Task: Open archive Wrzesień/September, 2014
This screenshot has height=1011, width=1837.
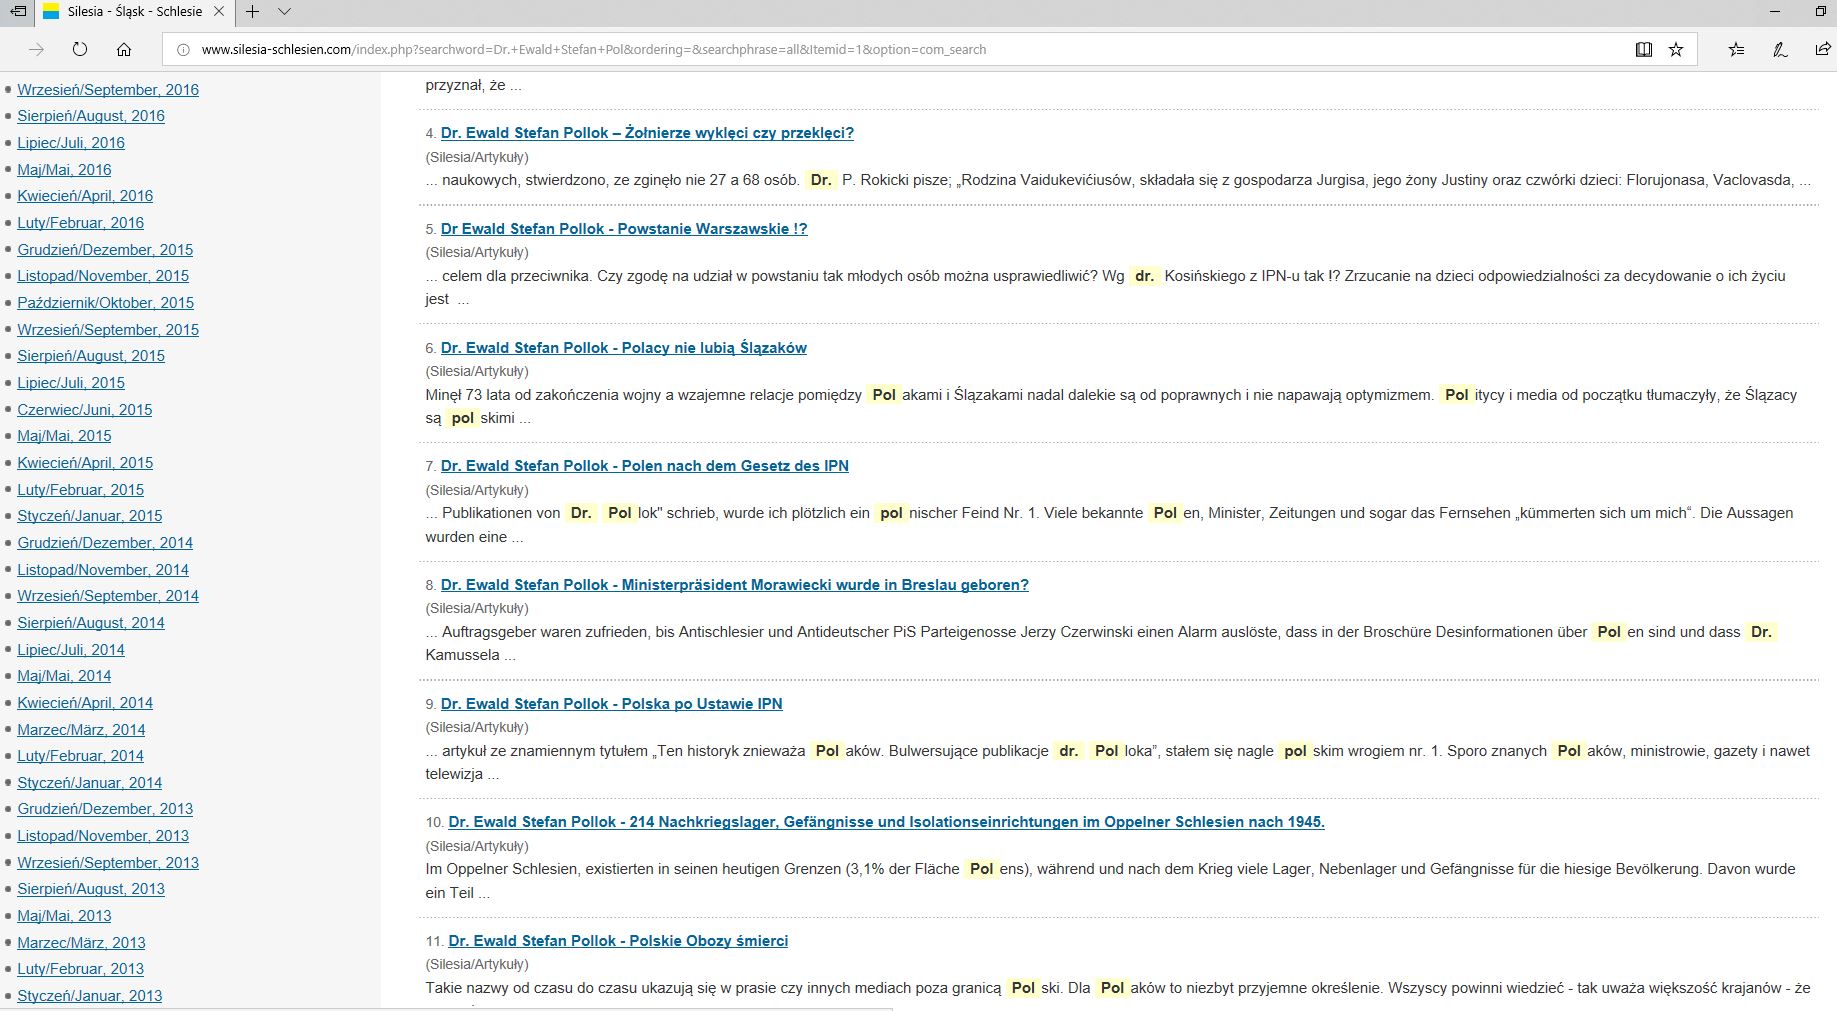Action: pos(108,596)
